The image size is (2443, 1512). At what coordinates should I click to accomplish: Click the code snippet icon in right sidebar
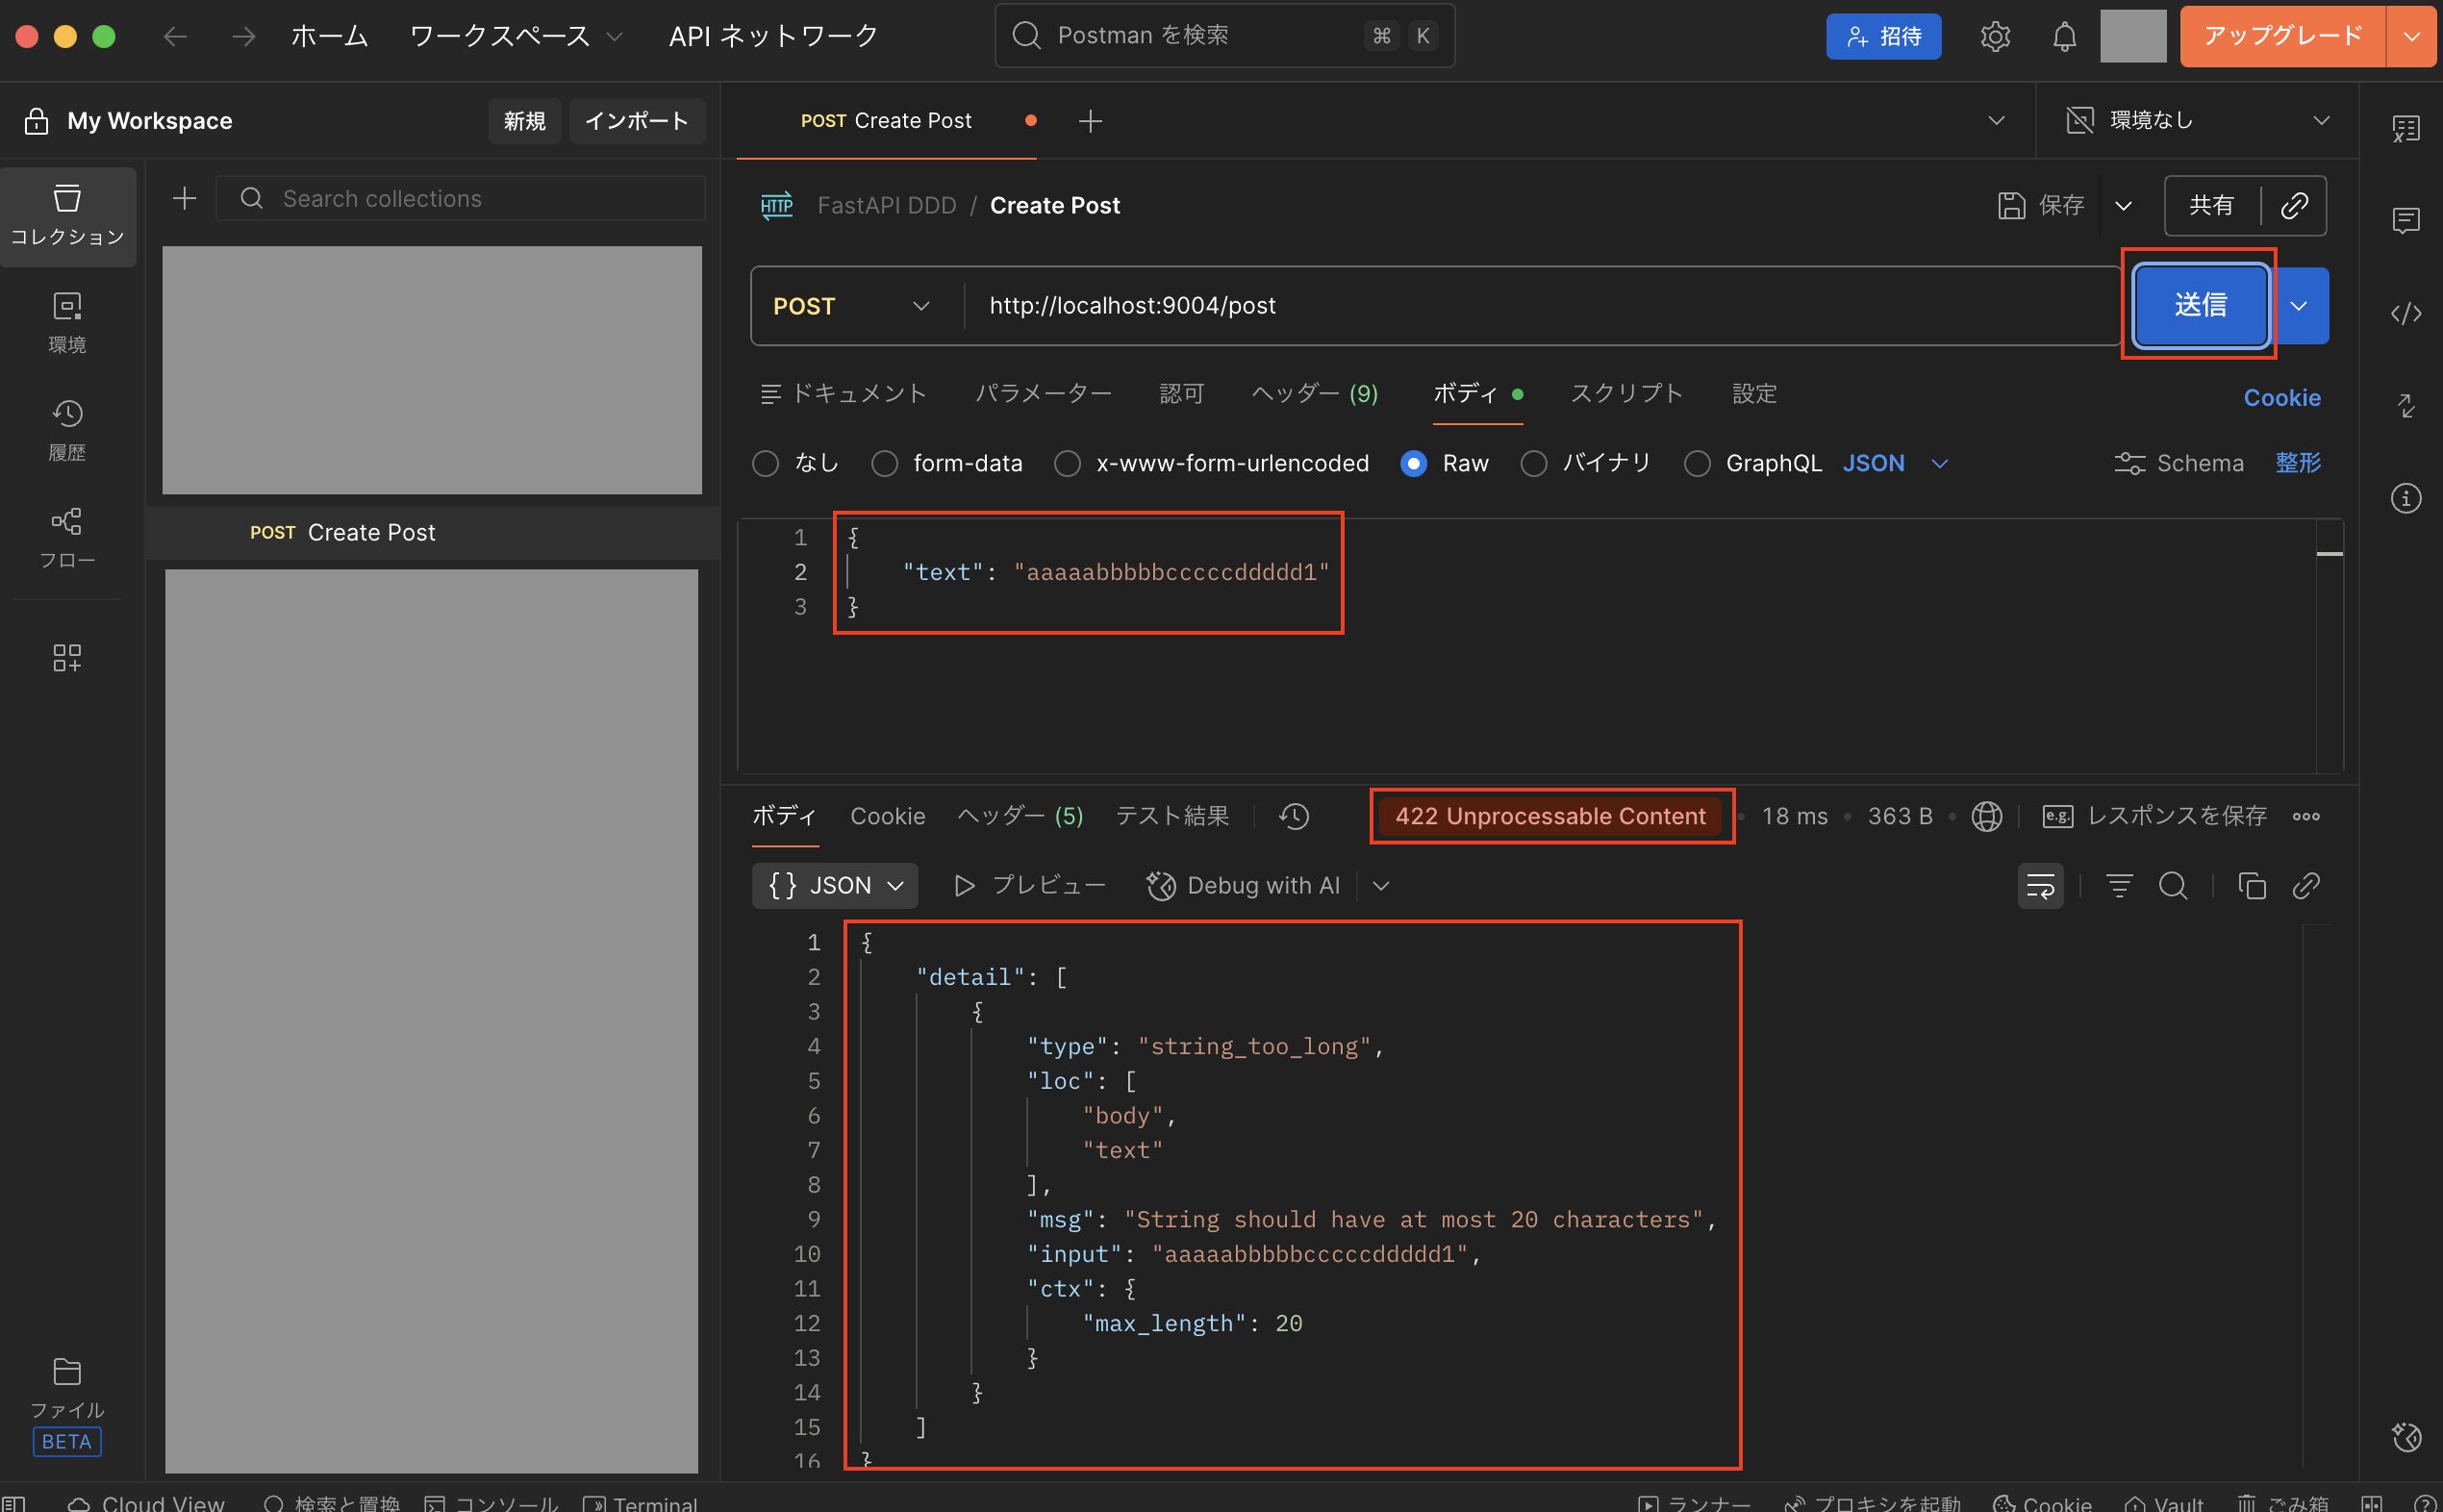click(2405, 314)
